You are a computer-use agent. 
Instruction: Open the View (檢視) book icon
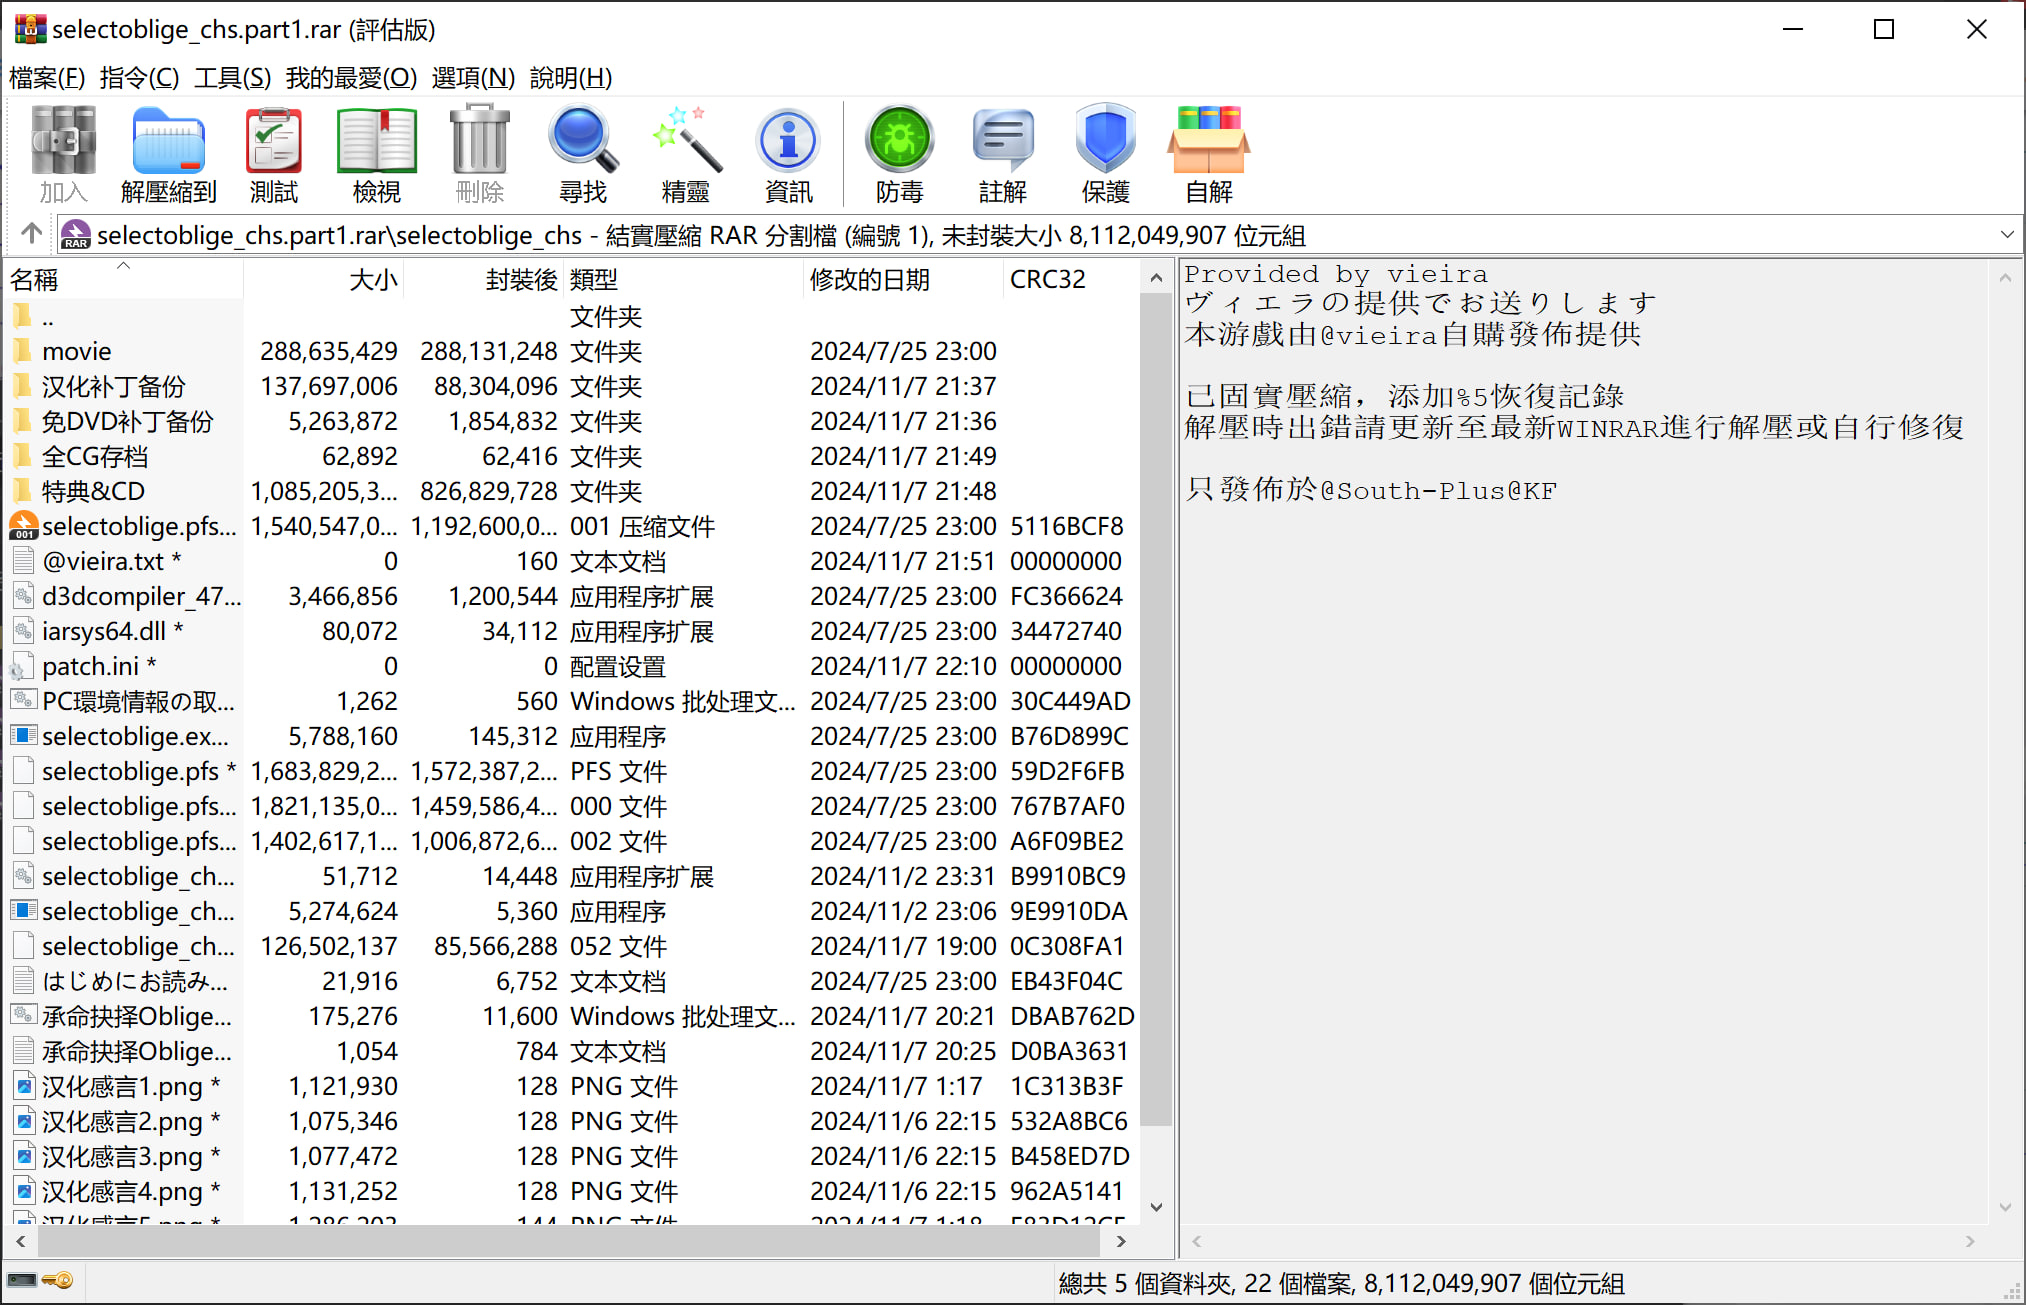point(376,154)
